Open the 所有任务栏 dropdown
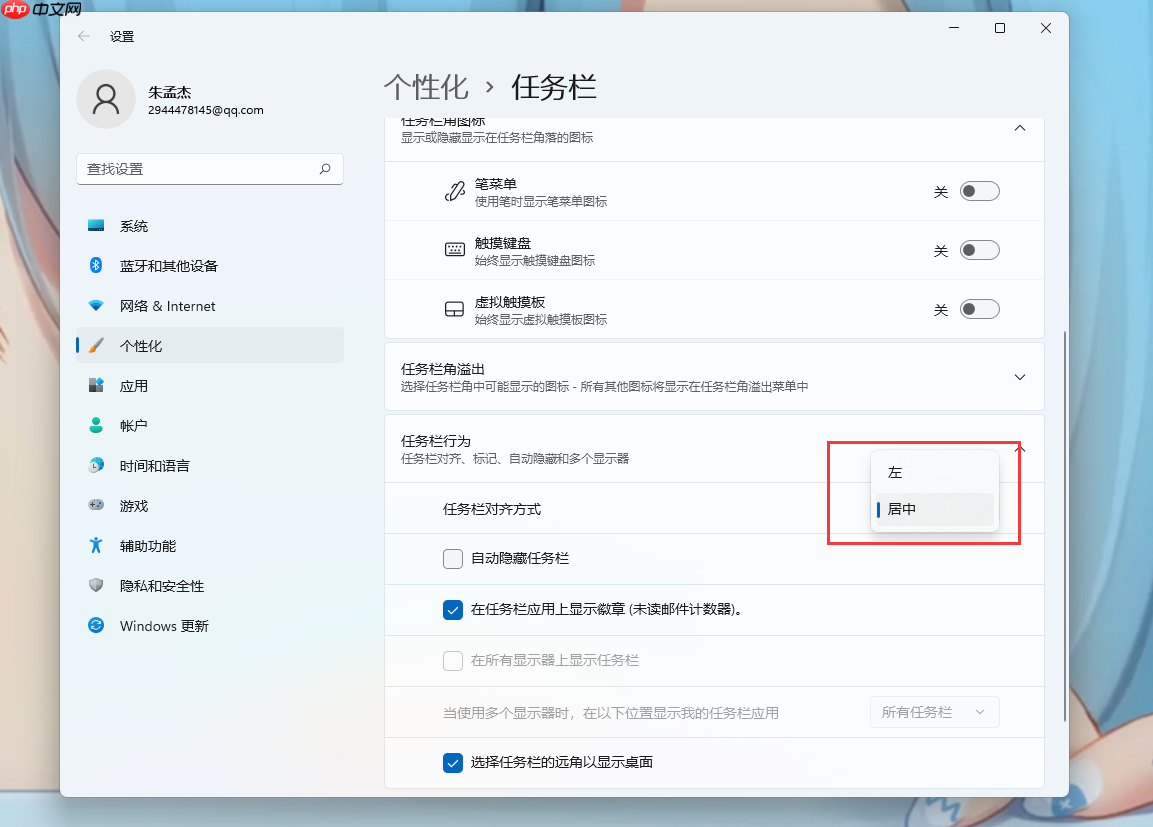Viewport: 1153px width, 827px height. click(x=933, y=711)
